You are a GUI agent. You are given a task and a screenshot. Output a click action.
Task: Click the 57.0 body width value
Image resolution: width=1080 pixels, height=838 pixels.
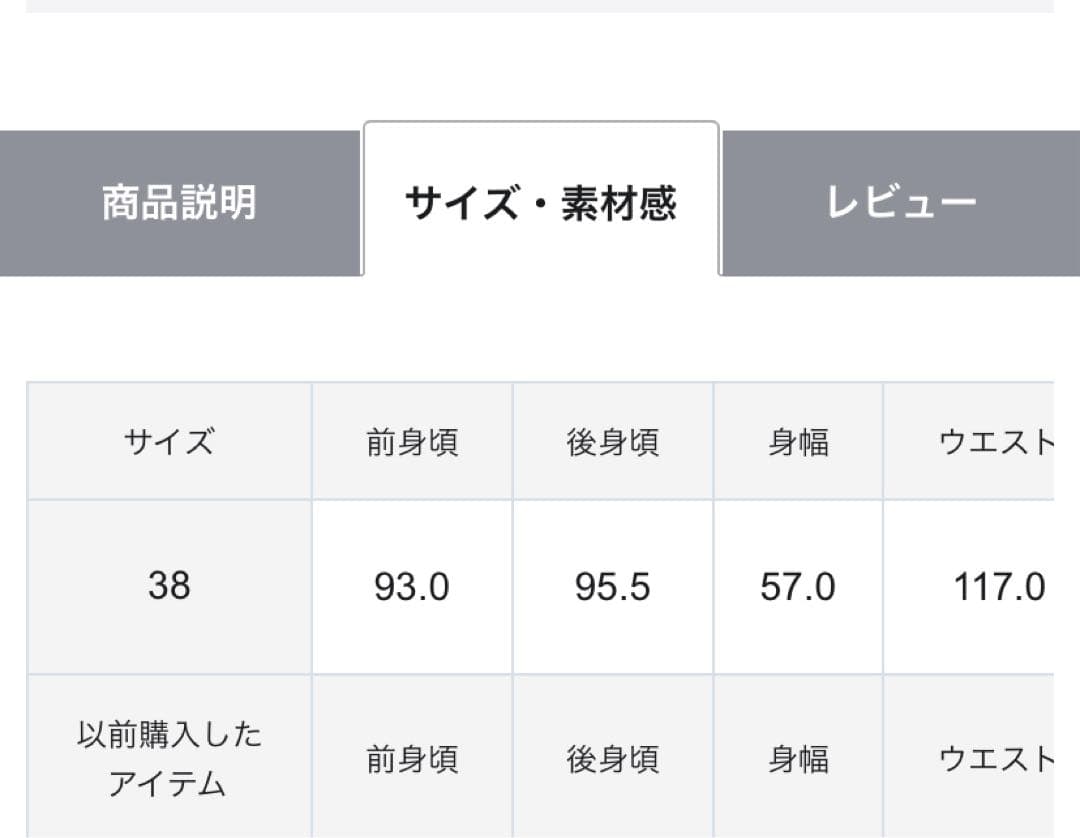[x=798, y=587]
